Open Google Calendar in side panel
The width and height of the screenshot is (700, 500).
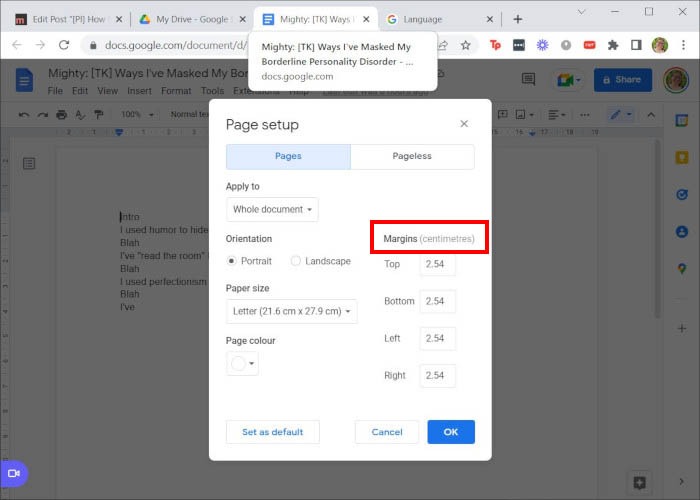point(682,120)
